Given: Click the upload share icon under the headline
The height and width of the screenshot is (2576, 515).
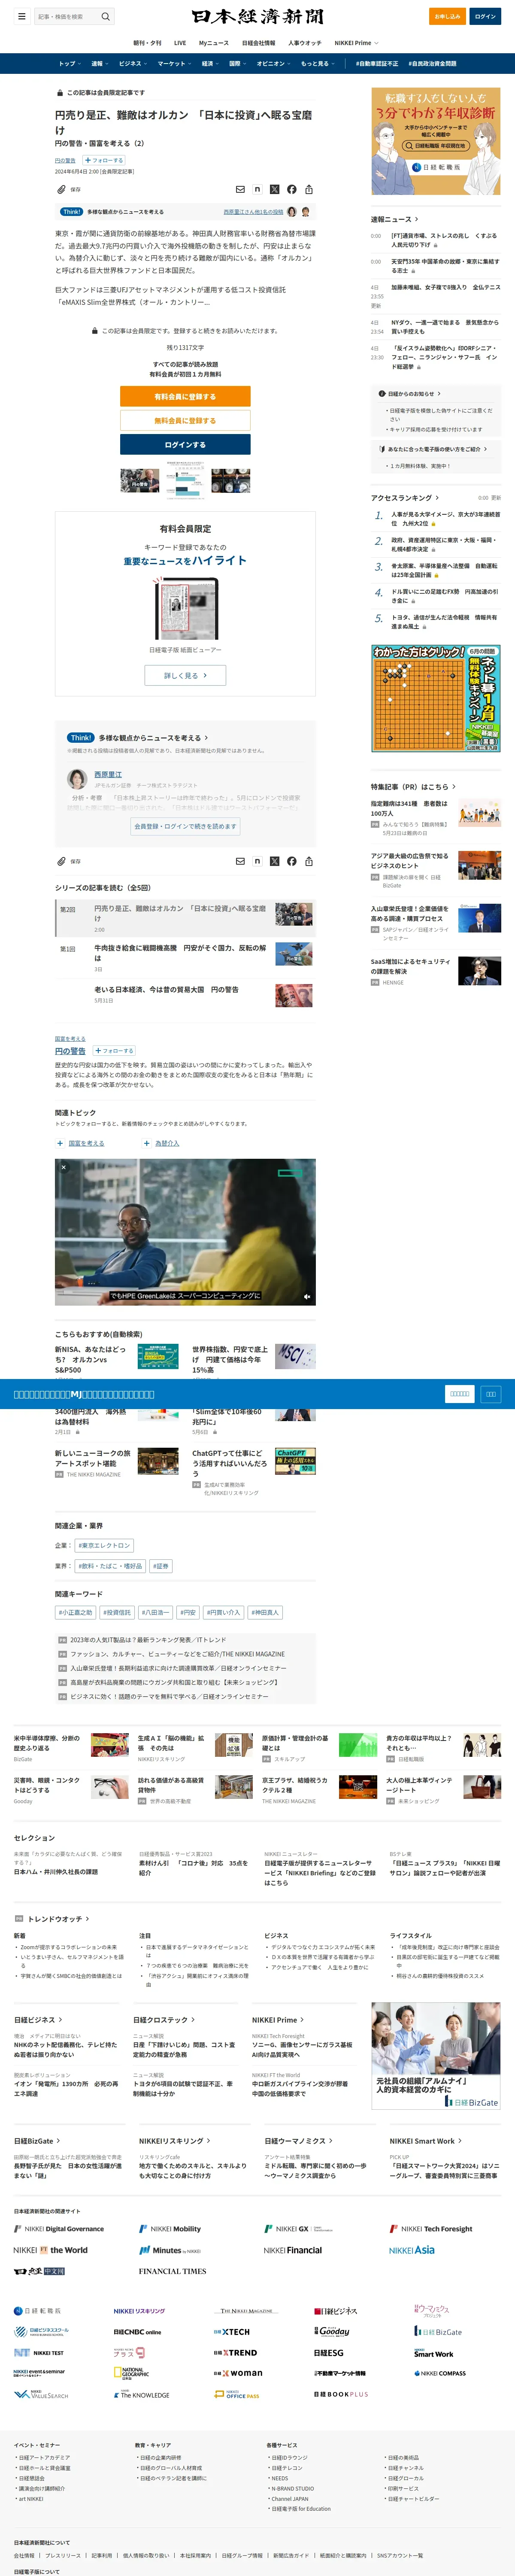Looking at the screenshot, I should pyautogui.click(x=309, y=189).
